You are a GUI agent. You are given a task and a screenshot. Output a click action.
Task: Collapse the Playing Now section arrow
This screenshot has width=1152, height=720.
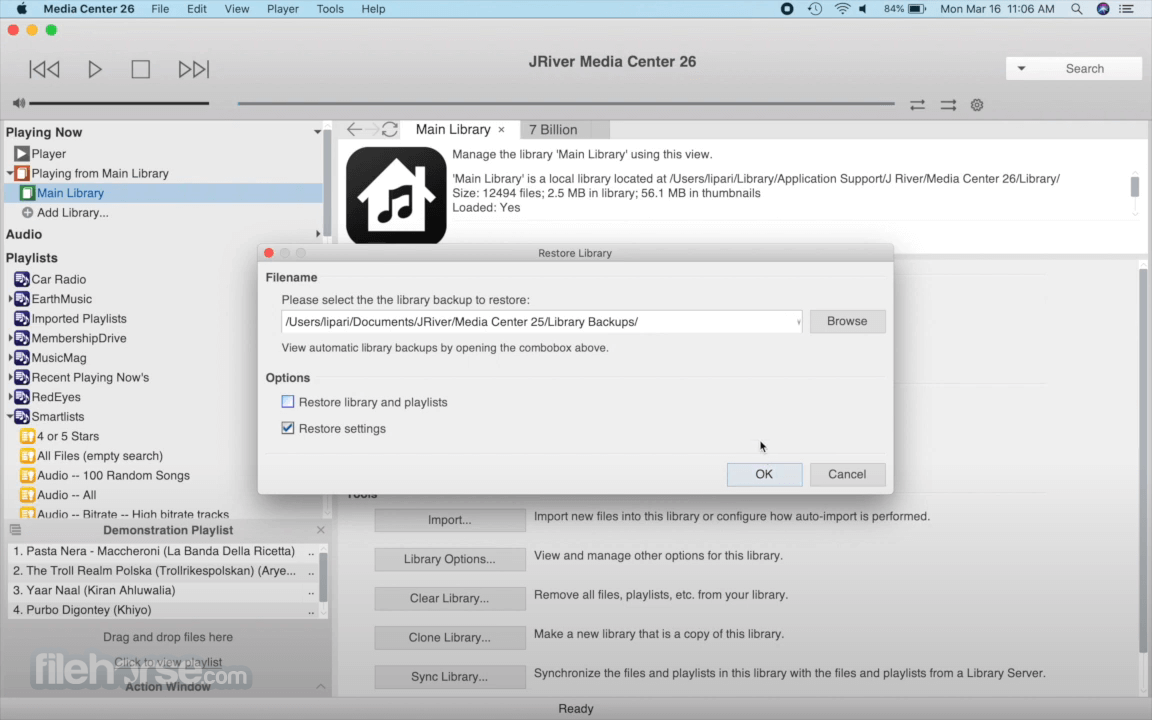point(317,132)
